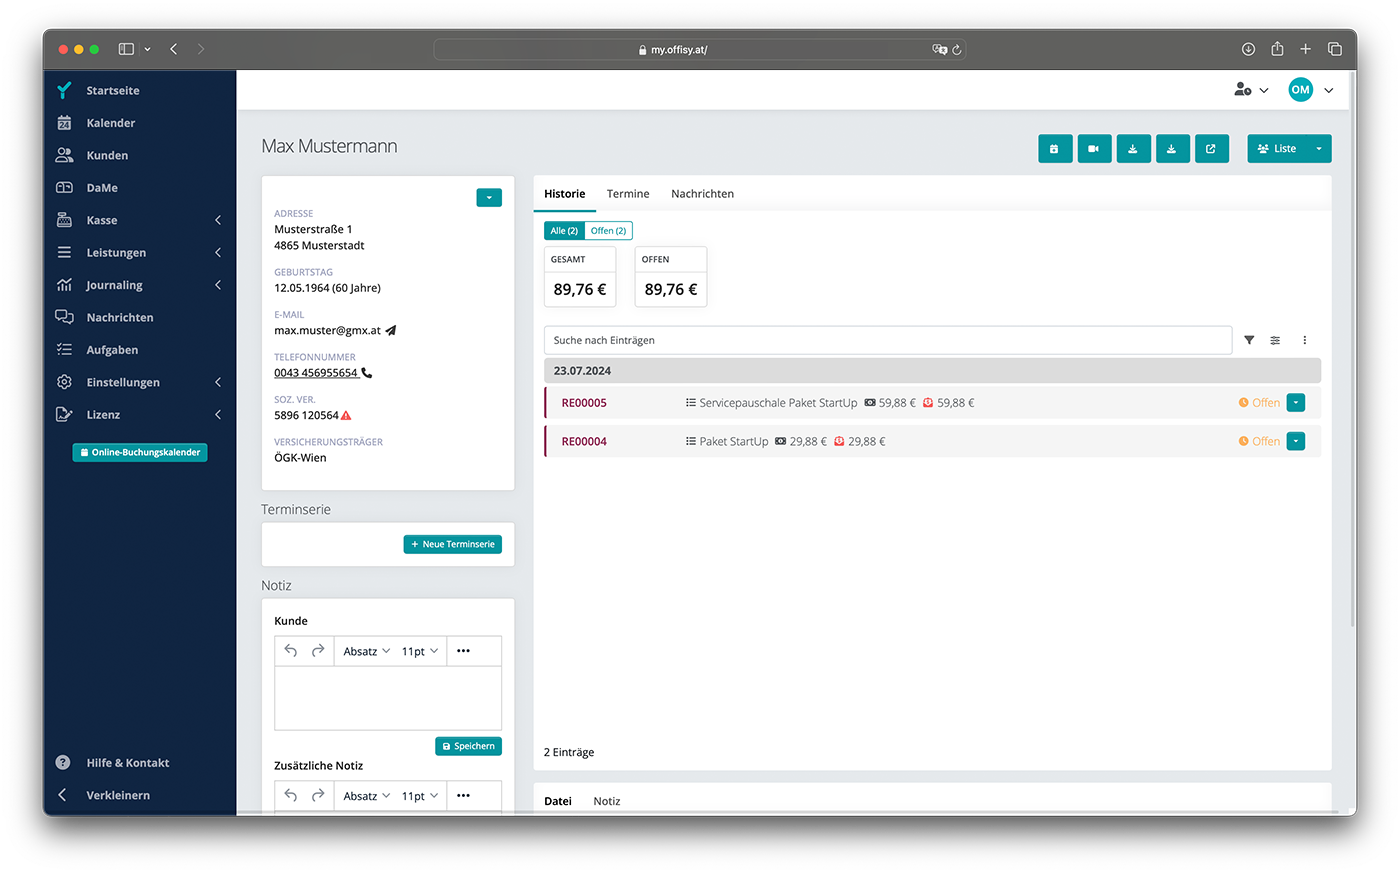Click the Suche nach Einträgen search field
Viewport: 1400px width, 873px height.
tap(887, 341)
